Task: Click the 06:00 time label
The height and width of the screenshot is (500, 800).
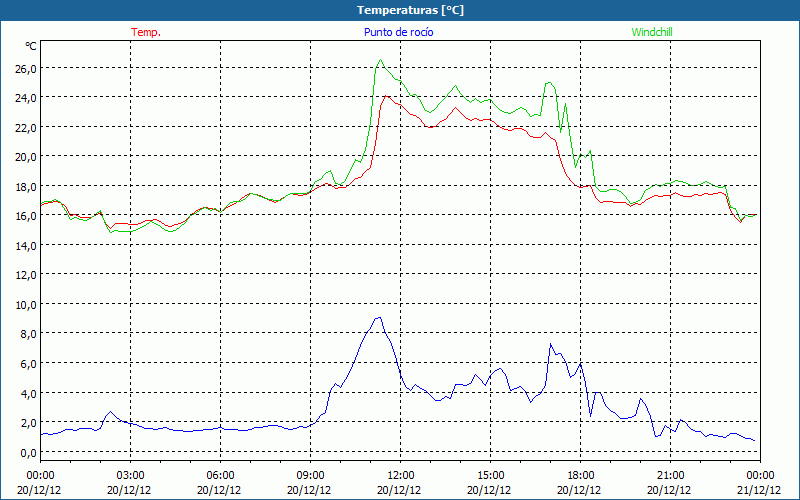Action: 220,476
